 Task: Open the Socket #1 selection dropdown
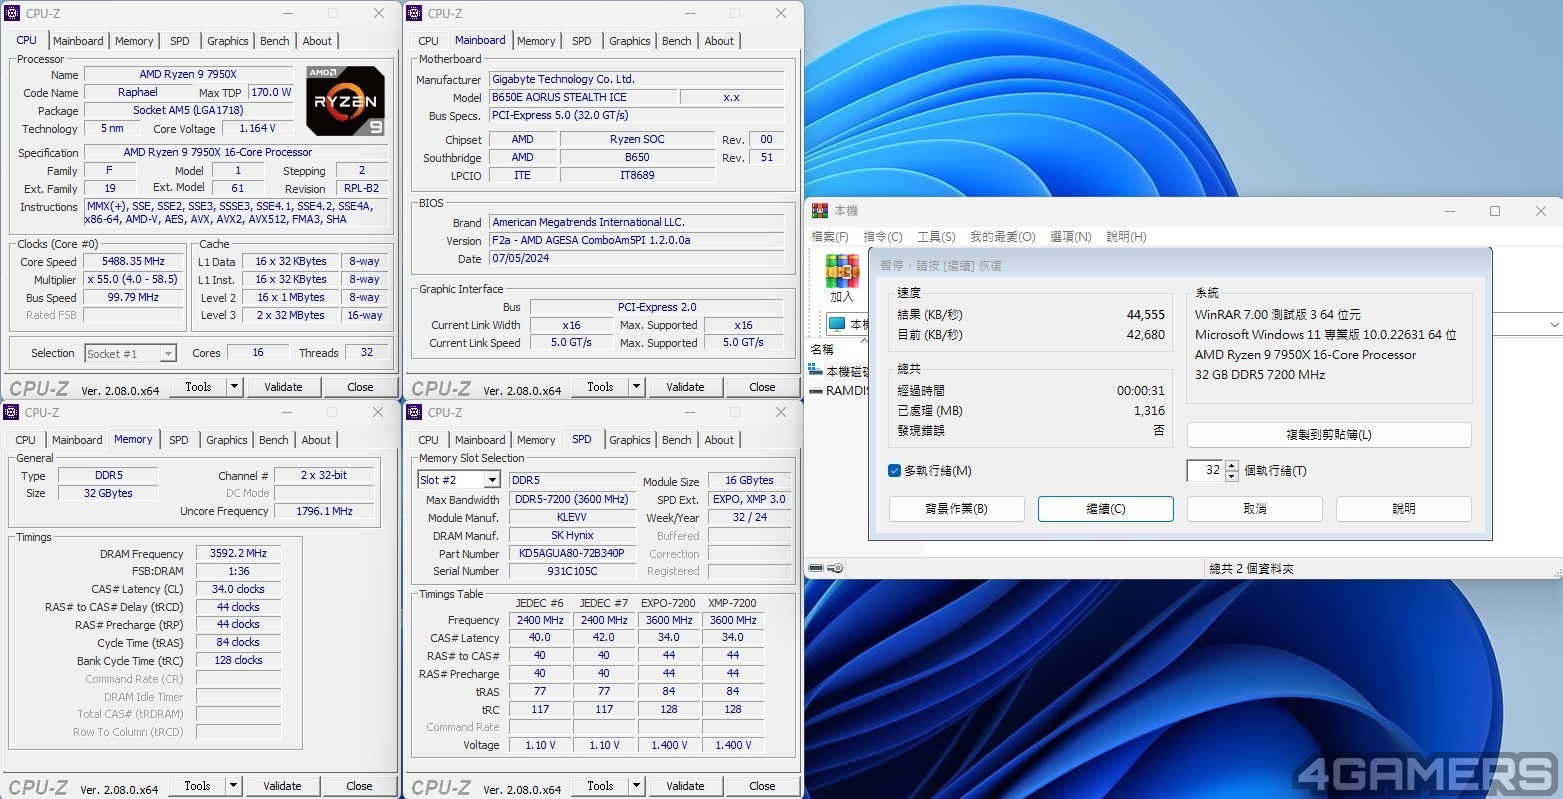pos(168,354)
